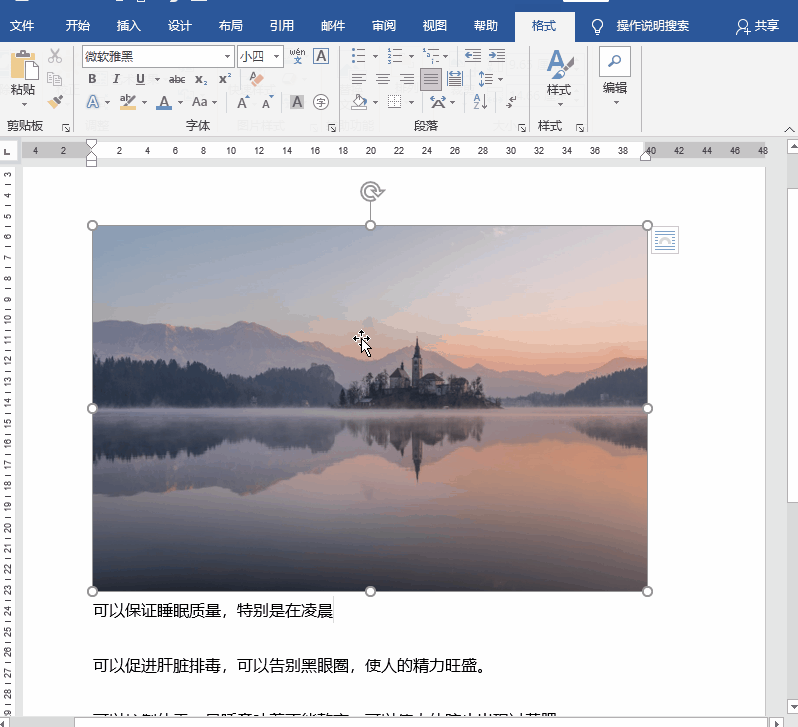
Task: Open the Font Color dropdown arrow
Action: point(180,103)
